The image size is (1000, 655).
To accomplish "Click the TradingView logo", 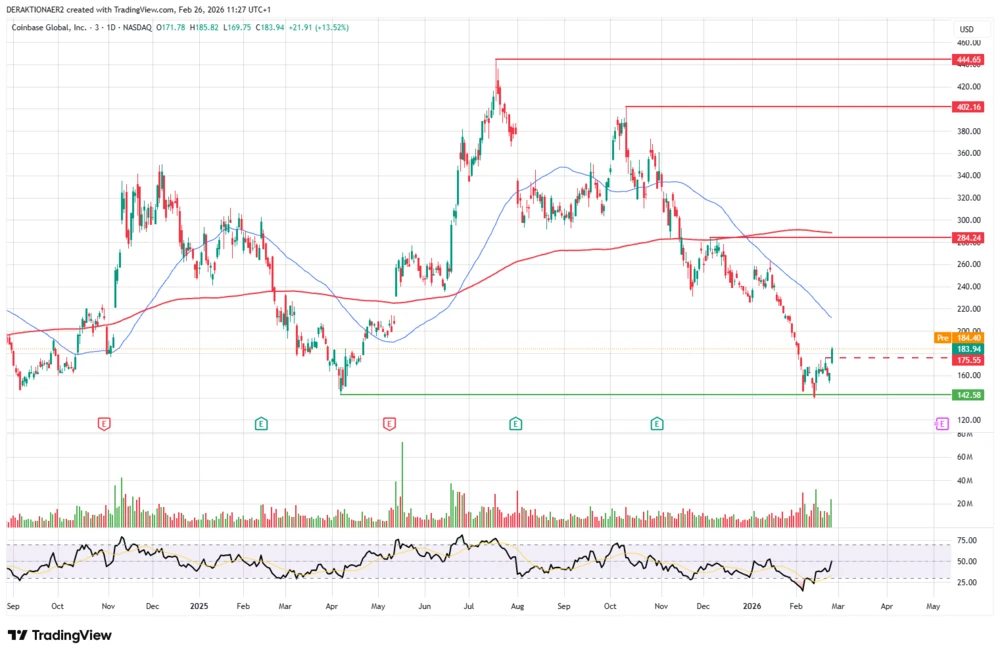I will point(60,636).
